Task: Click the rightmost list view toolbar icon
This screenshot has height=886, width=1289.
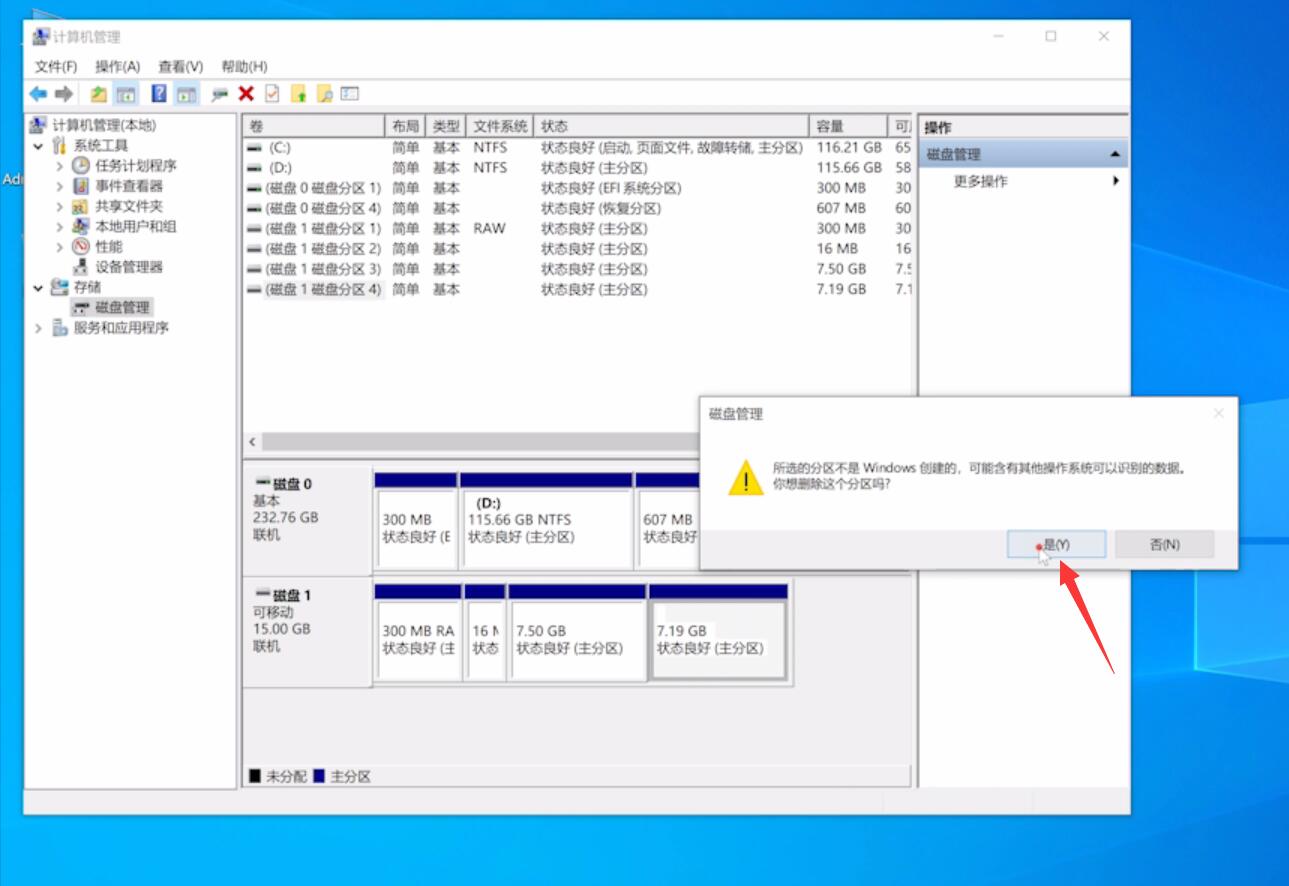Action: coord(350,94)
